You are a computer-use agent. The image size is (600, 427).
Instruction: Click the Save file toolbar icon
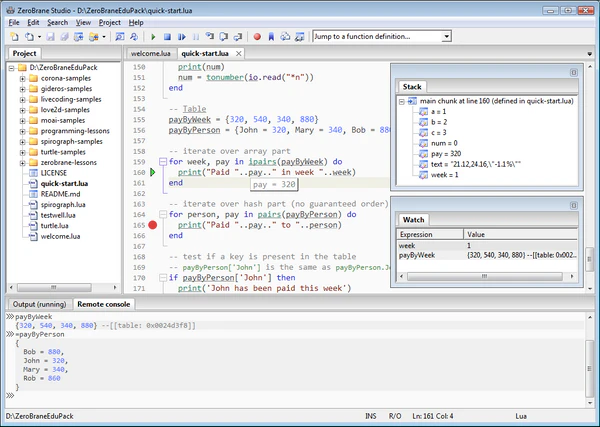tap(48, 37)
